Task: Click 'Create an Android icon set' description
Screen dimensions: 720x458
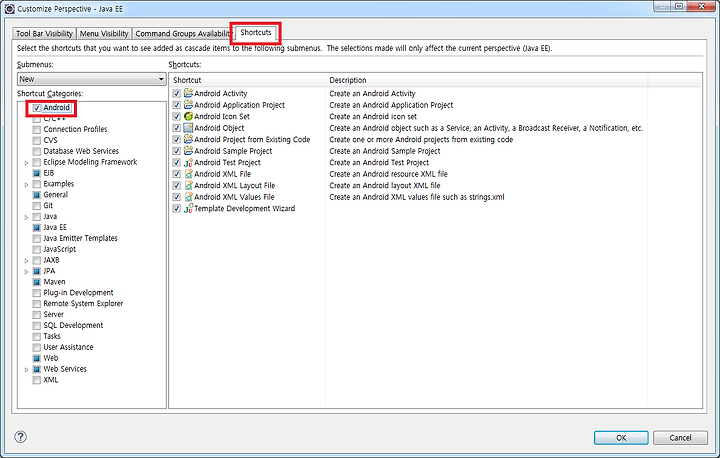Action: [x=373, y=117]
